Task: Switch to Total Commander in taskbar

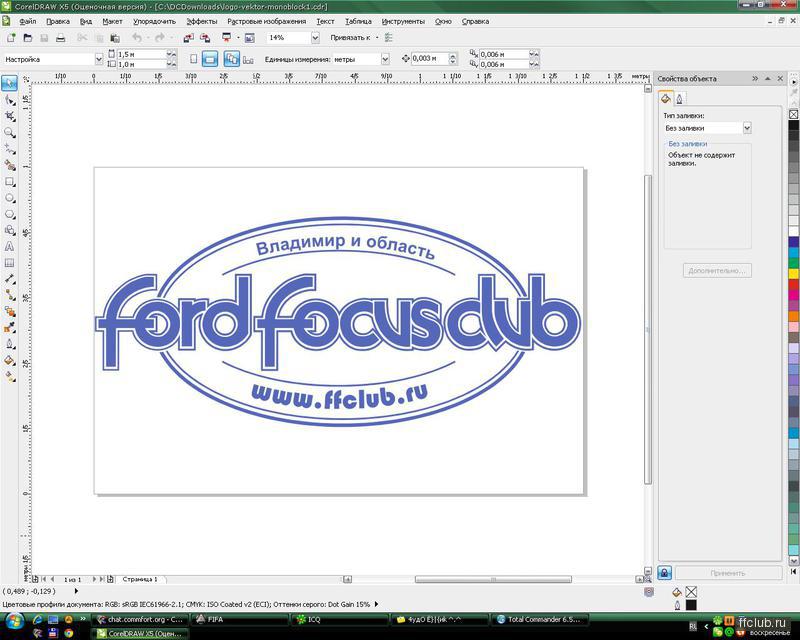Action: tap(540, 619)
